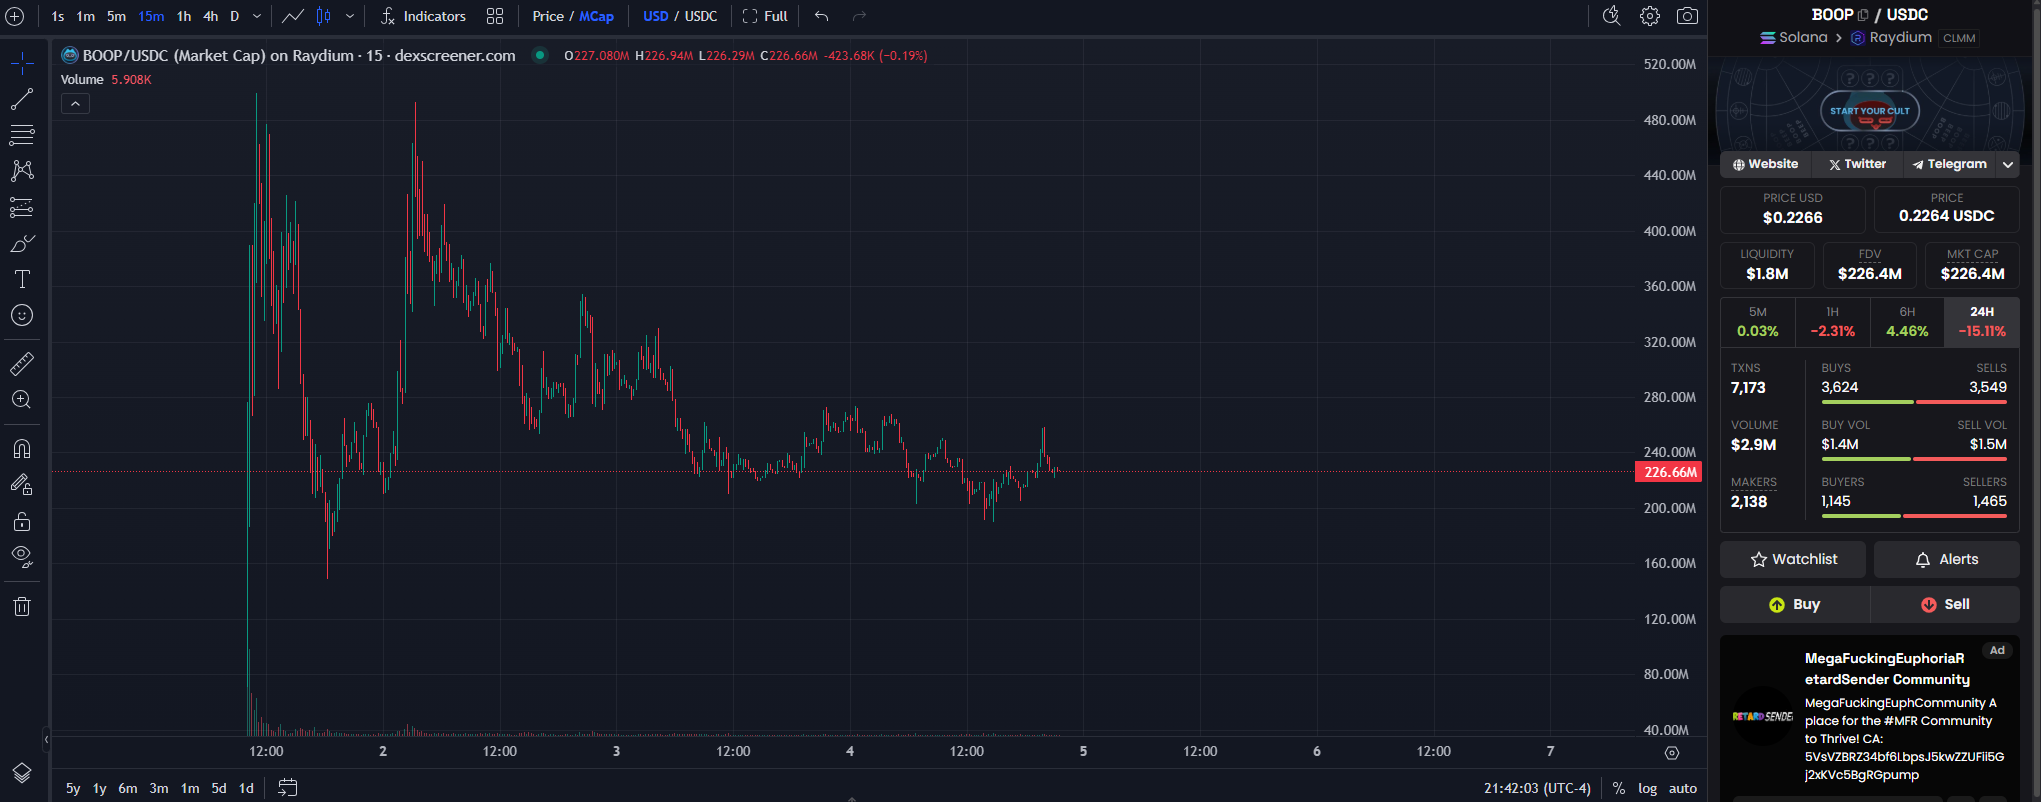
Task: Switch chart denomination to USD
Action: pos(656,16)
